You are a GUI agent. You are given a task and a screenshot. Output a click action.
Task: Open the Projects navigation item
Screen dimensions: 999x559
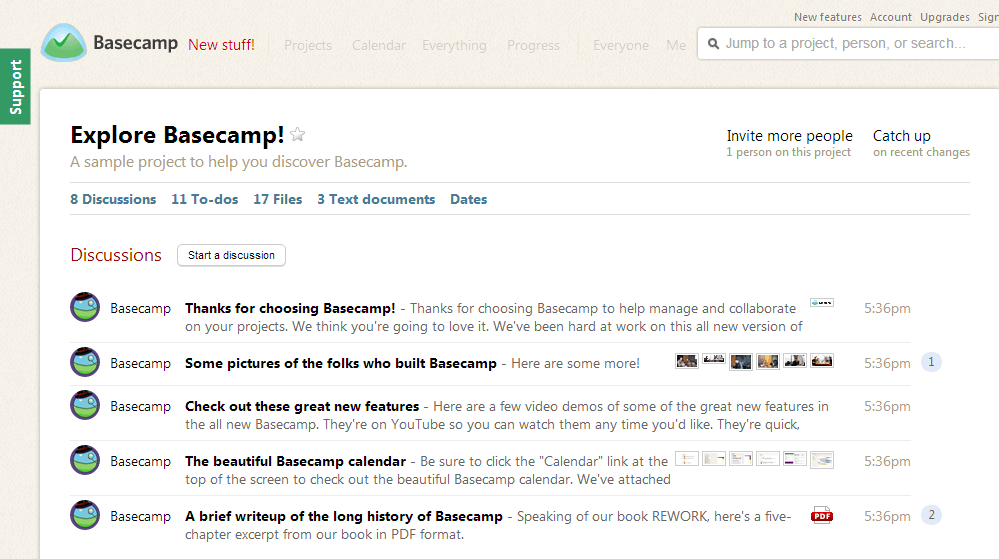(308, 45)
